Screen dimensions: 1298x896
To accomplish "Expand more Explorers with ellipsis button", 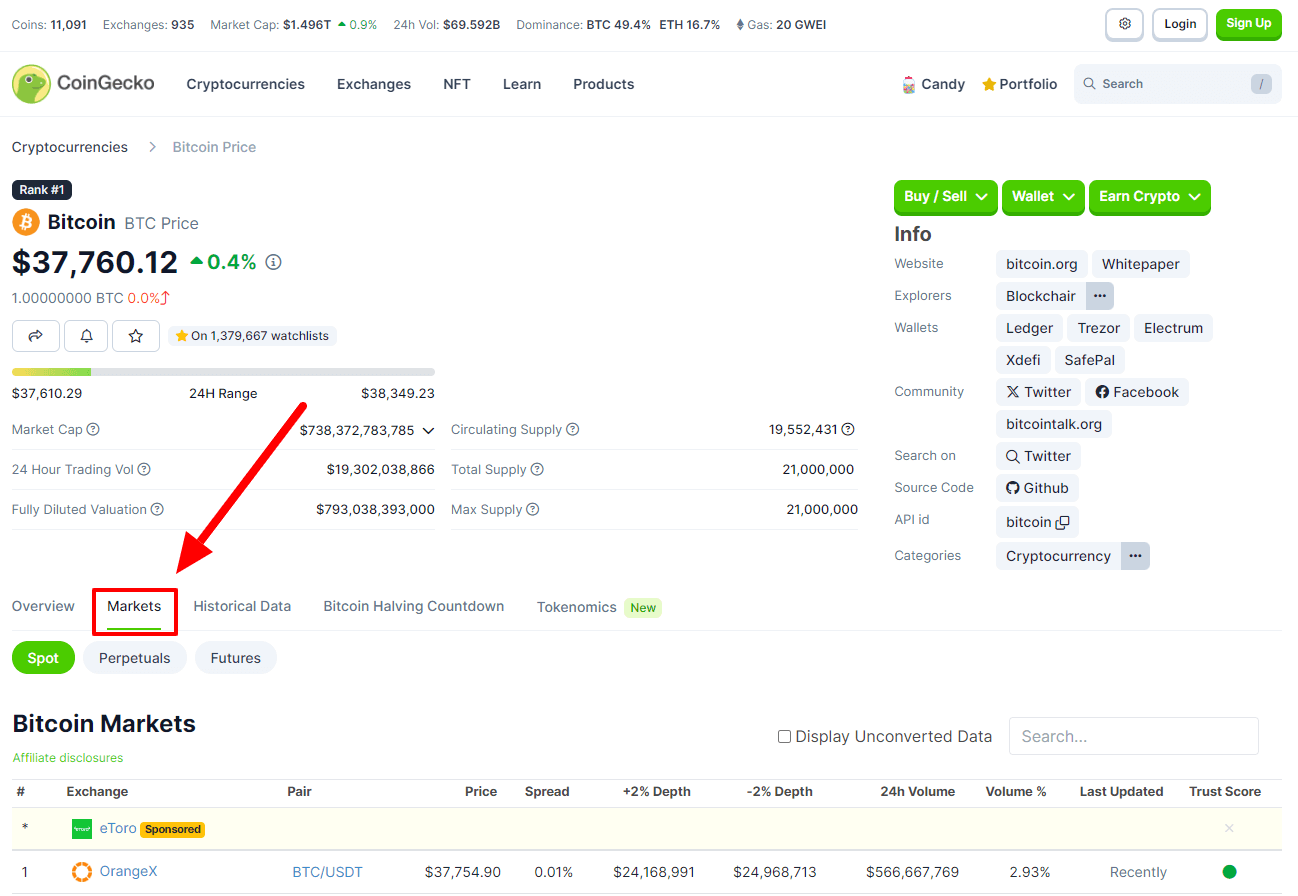I will click(x=1100, y=296).
